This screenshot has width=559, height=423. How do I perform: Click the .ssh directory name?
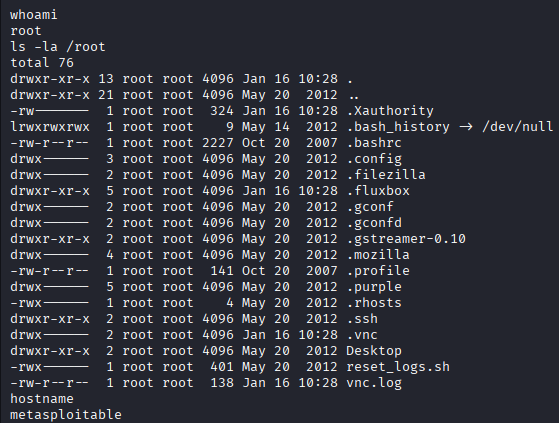coord(362,319)
